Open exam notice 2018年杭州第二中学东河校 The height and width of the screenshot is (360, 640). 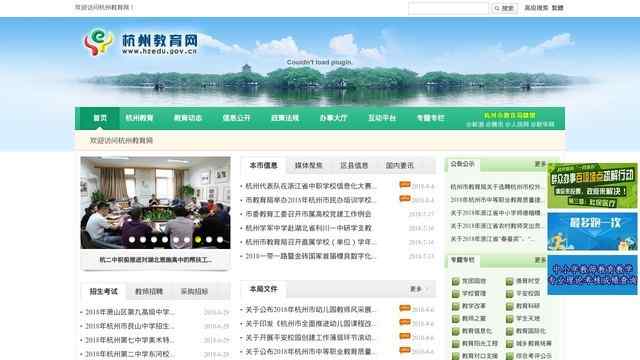pyautogui.click(x=130, y=354)
